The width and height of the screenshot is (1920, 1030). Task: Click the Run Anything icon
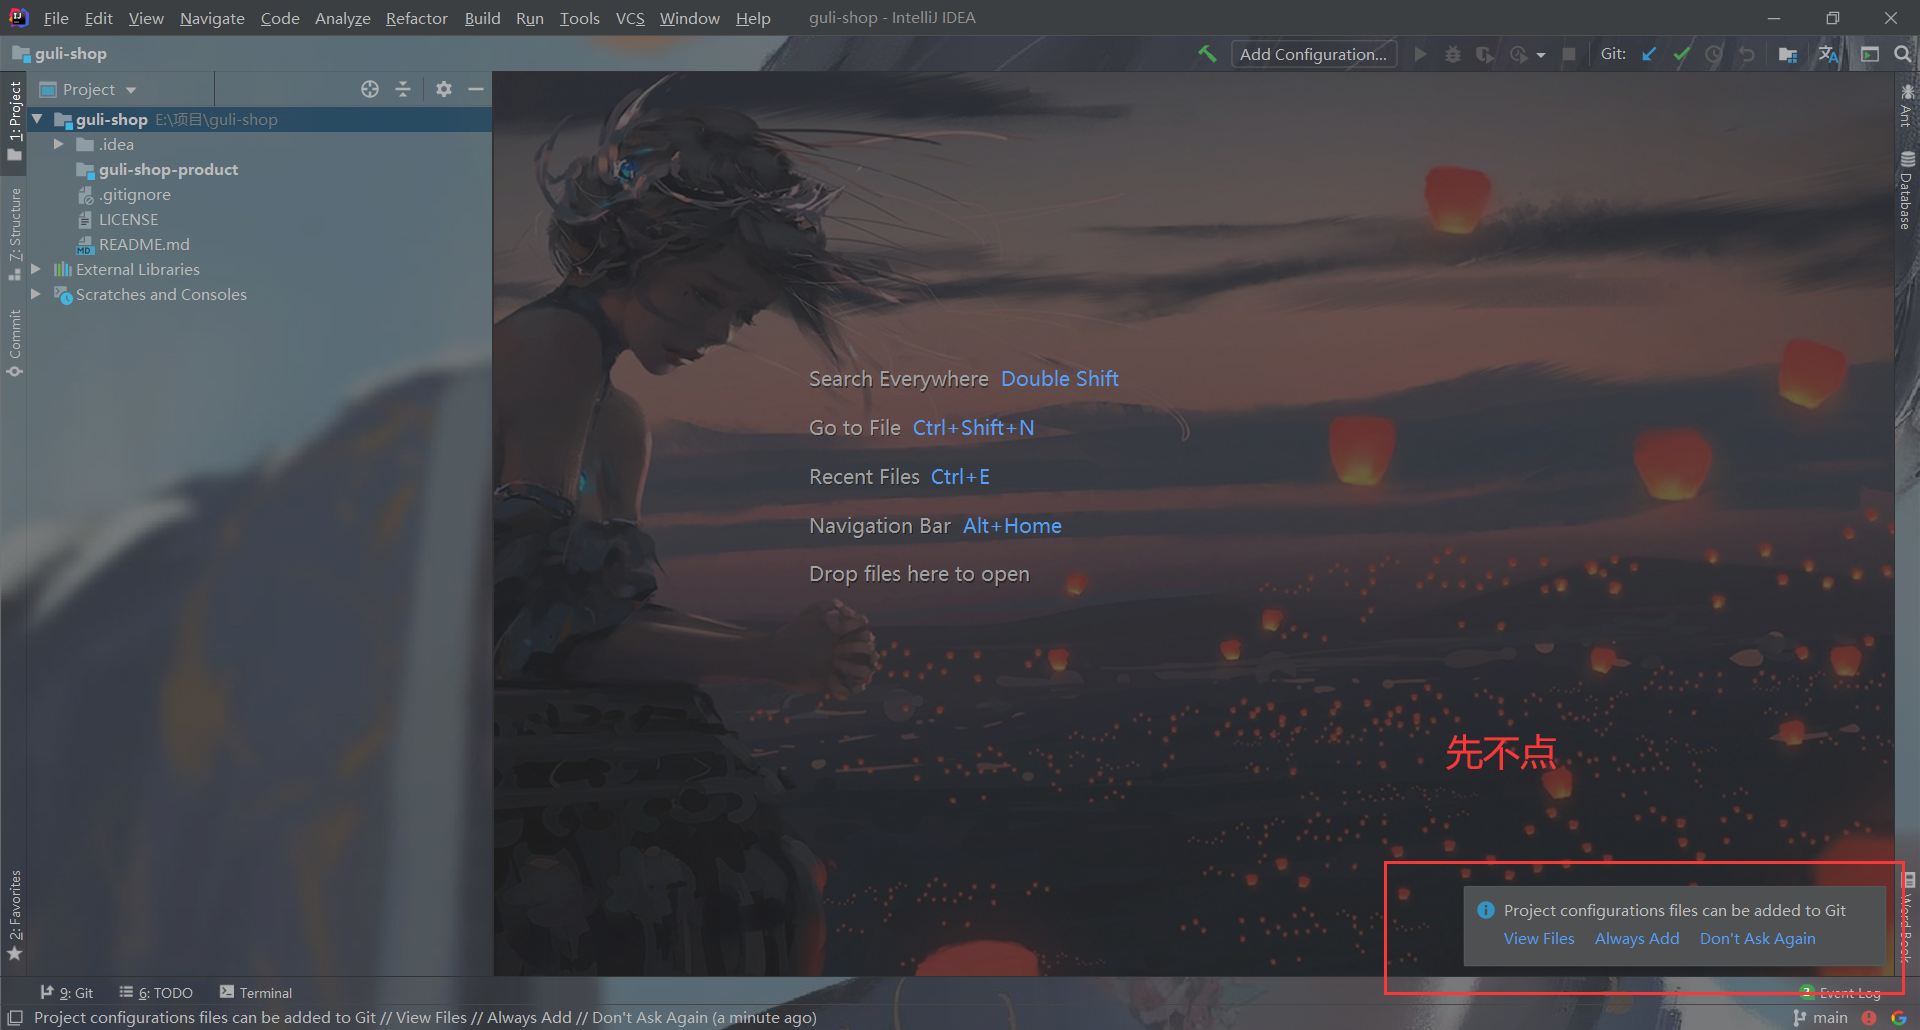point(1870,54)
